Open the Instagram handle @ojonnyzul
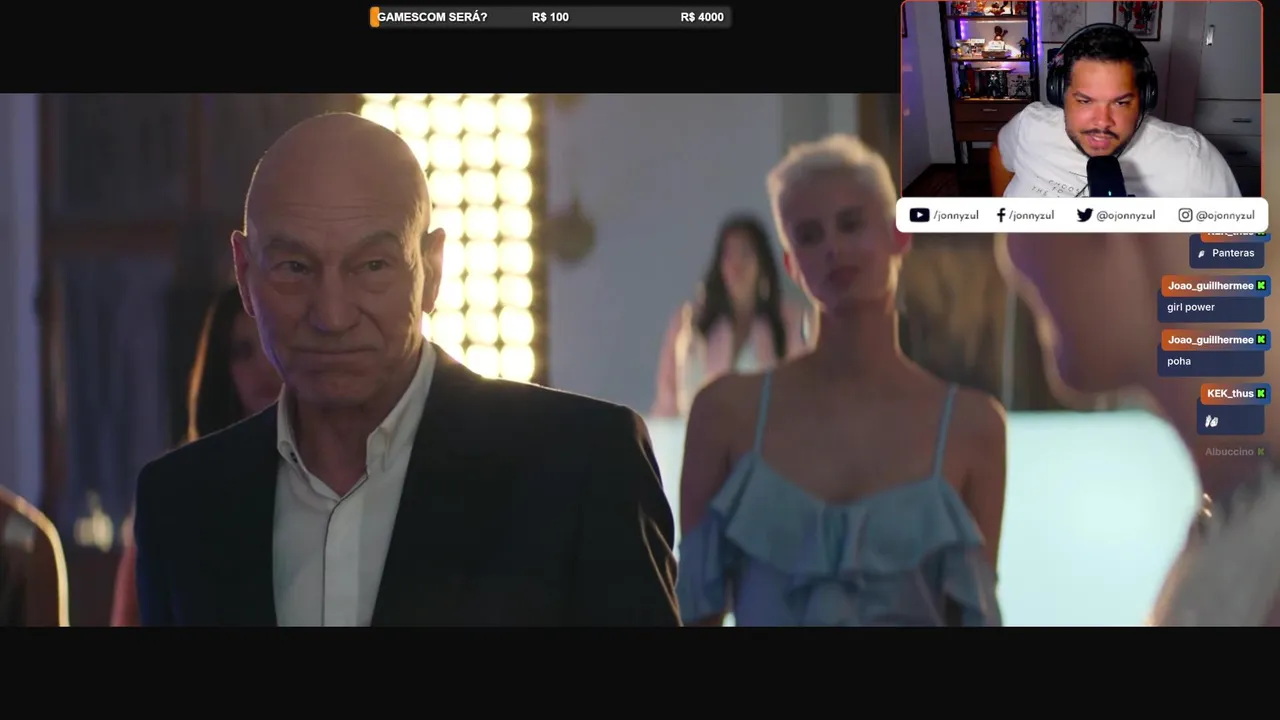 1225,215
